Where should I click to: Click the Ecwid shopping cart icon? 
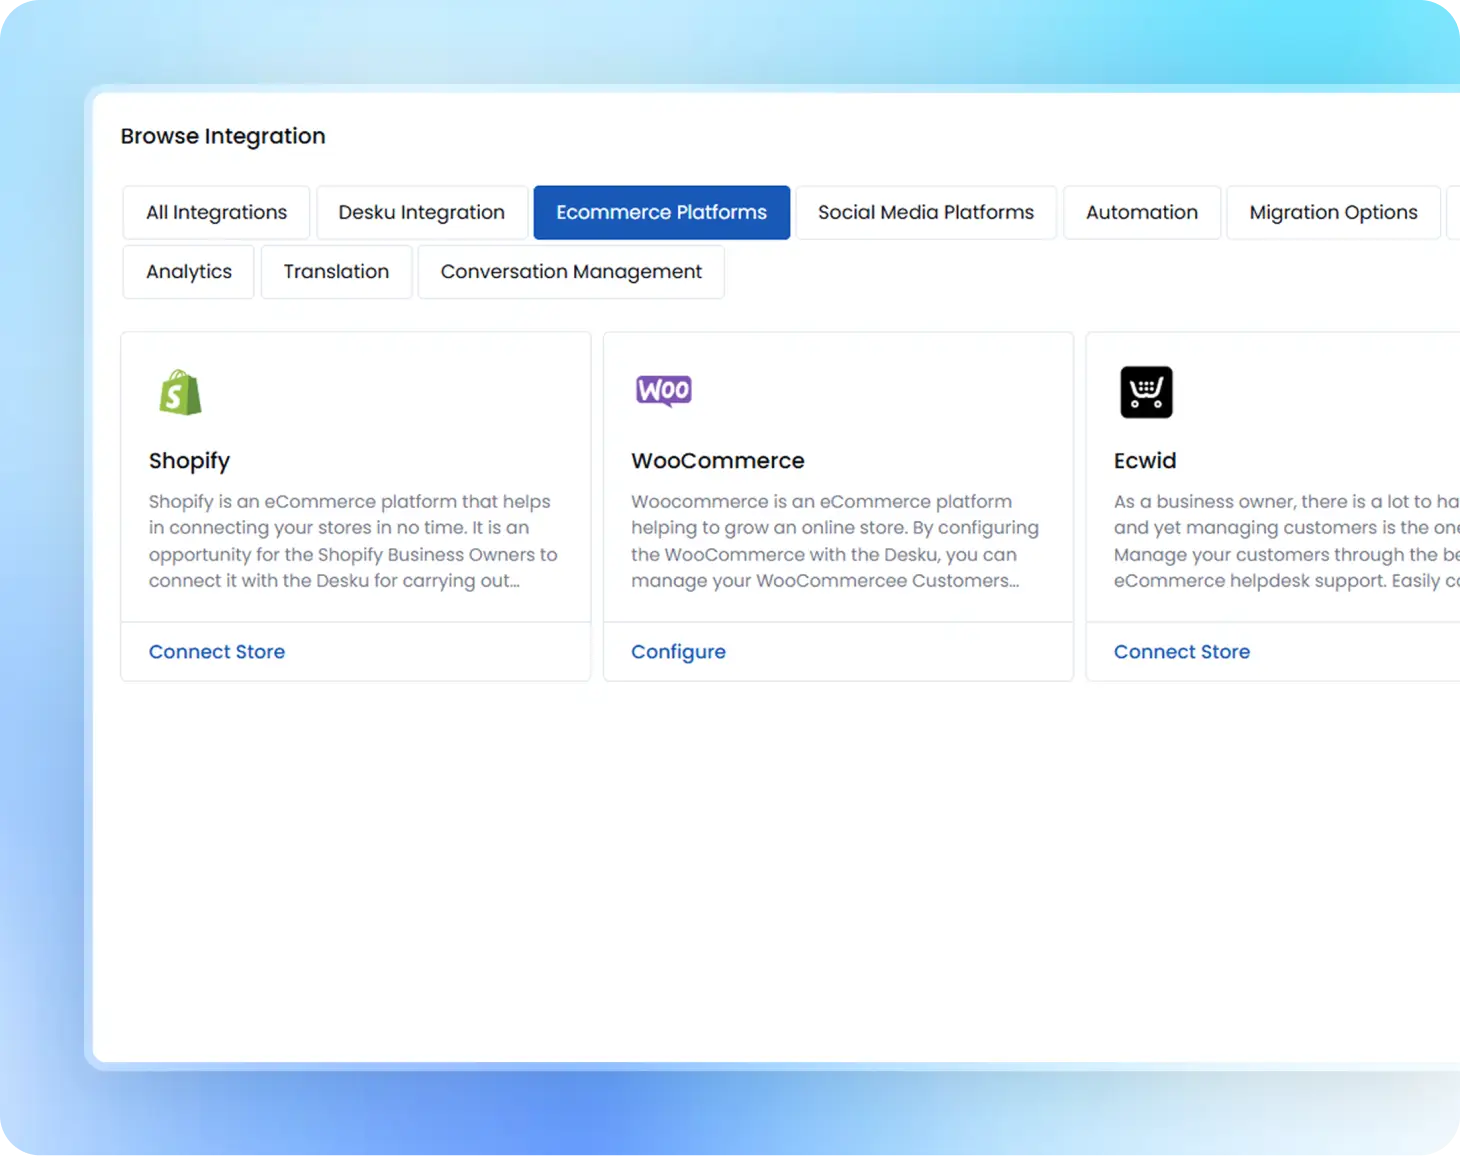(1146, 392)
